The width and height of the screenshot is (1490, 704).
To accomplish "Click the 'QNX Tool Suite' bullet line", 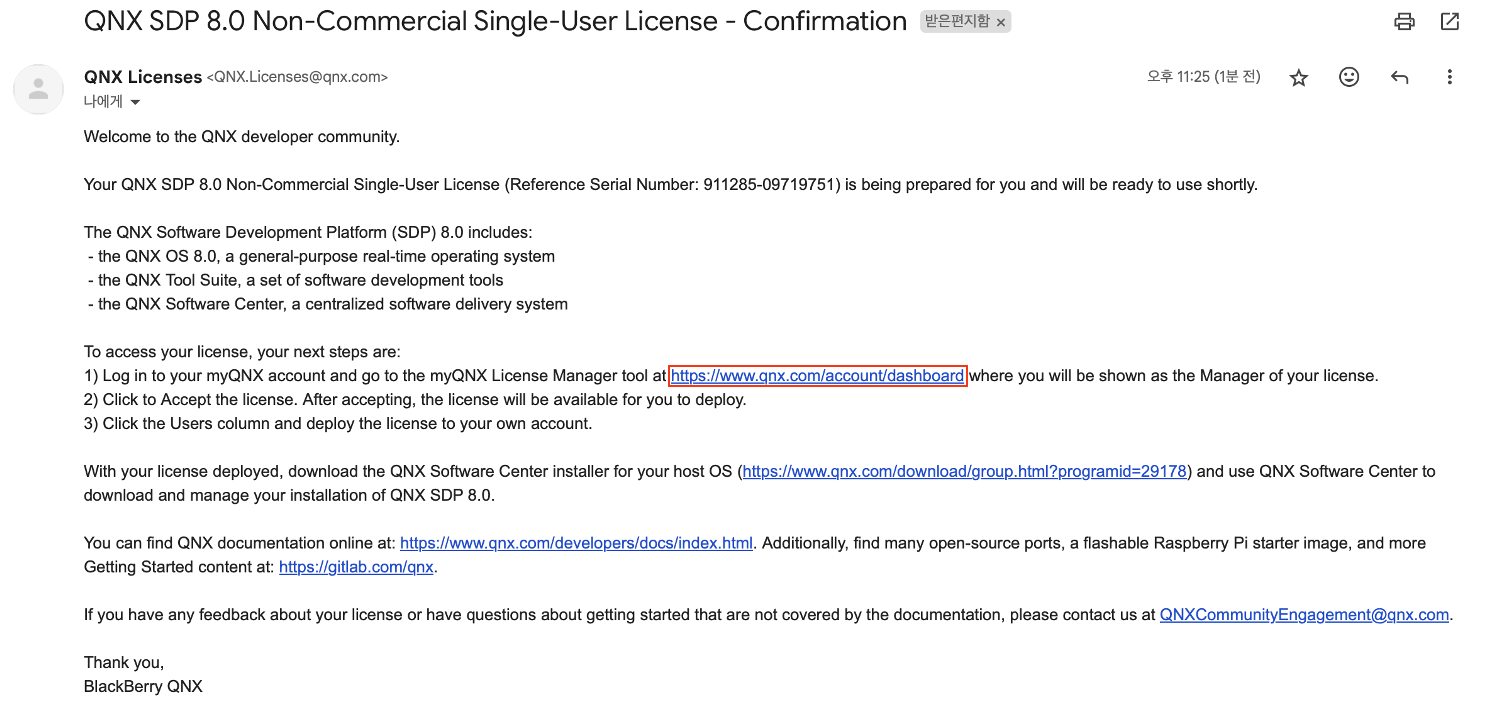I will (x=295, y=280).
